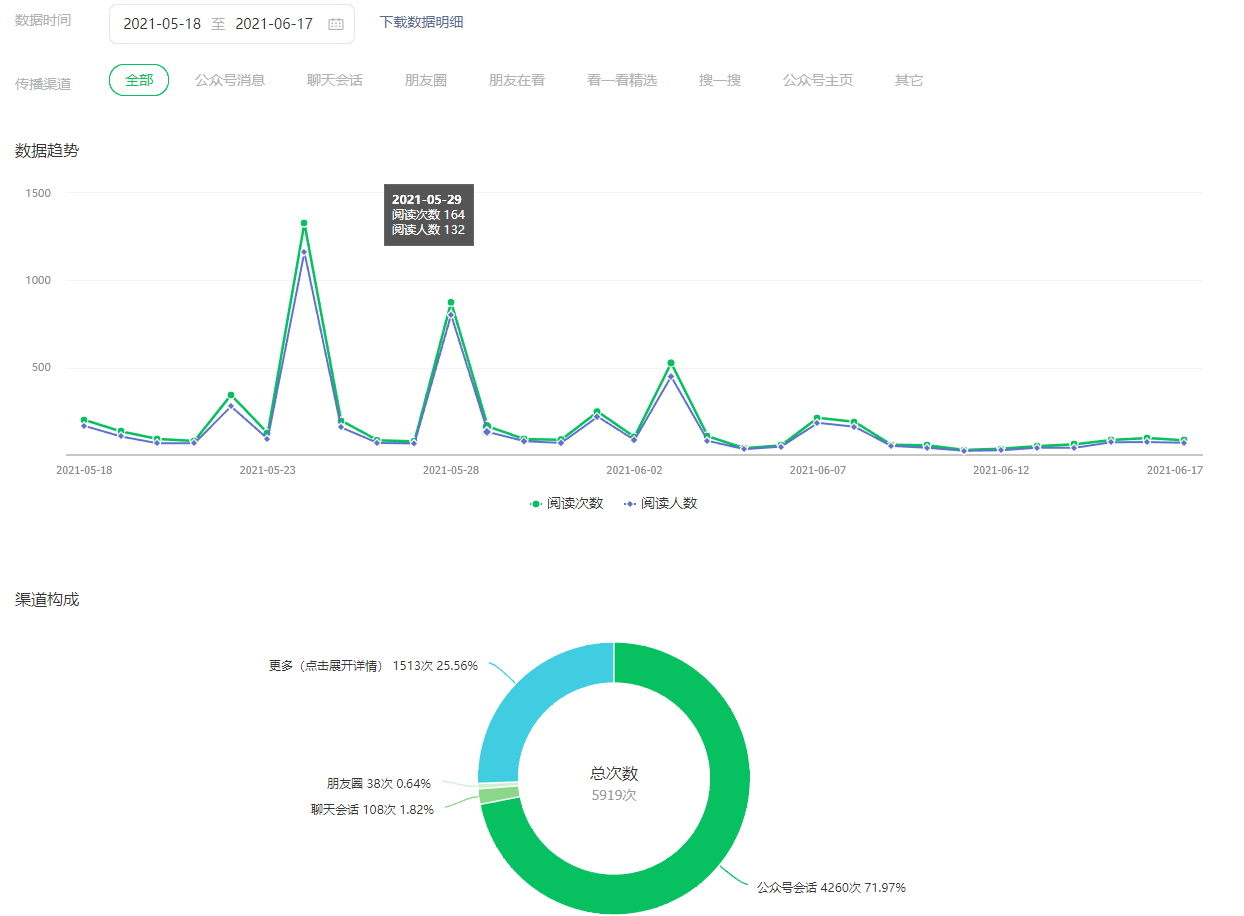Click the 2021-06-07 axis label

(x=818, y=469)
